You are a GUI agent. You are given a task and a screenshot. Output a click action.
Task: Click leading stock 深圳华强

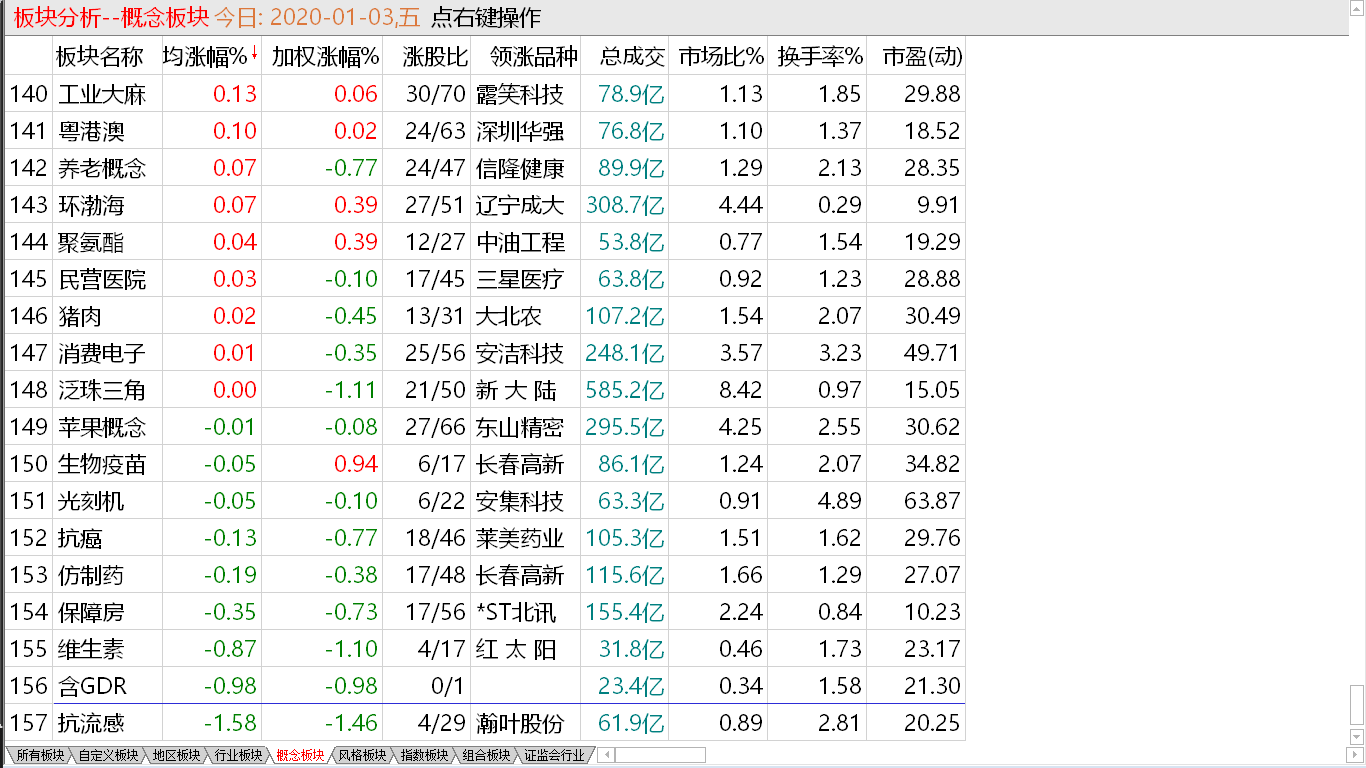520,131
